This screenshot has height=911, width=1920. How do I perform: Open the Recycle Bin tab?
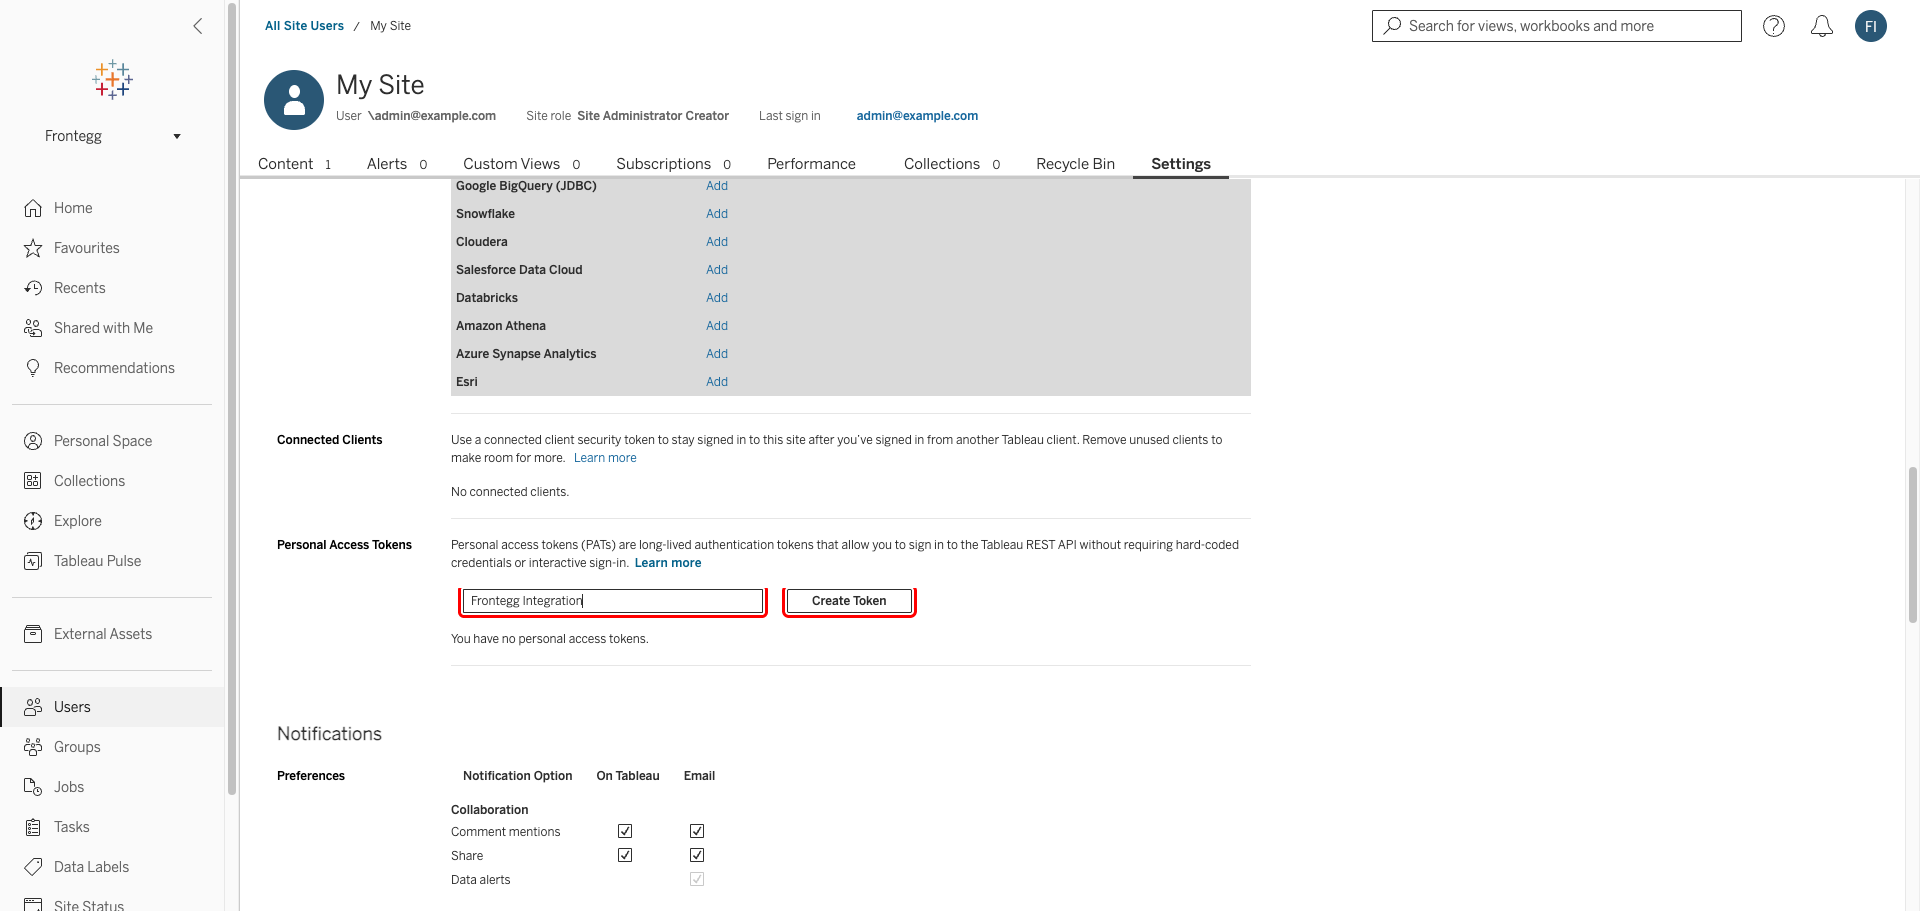tap(1075, 164)
